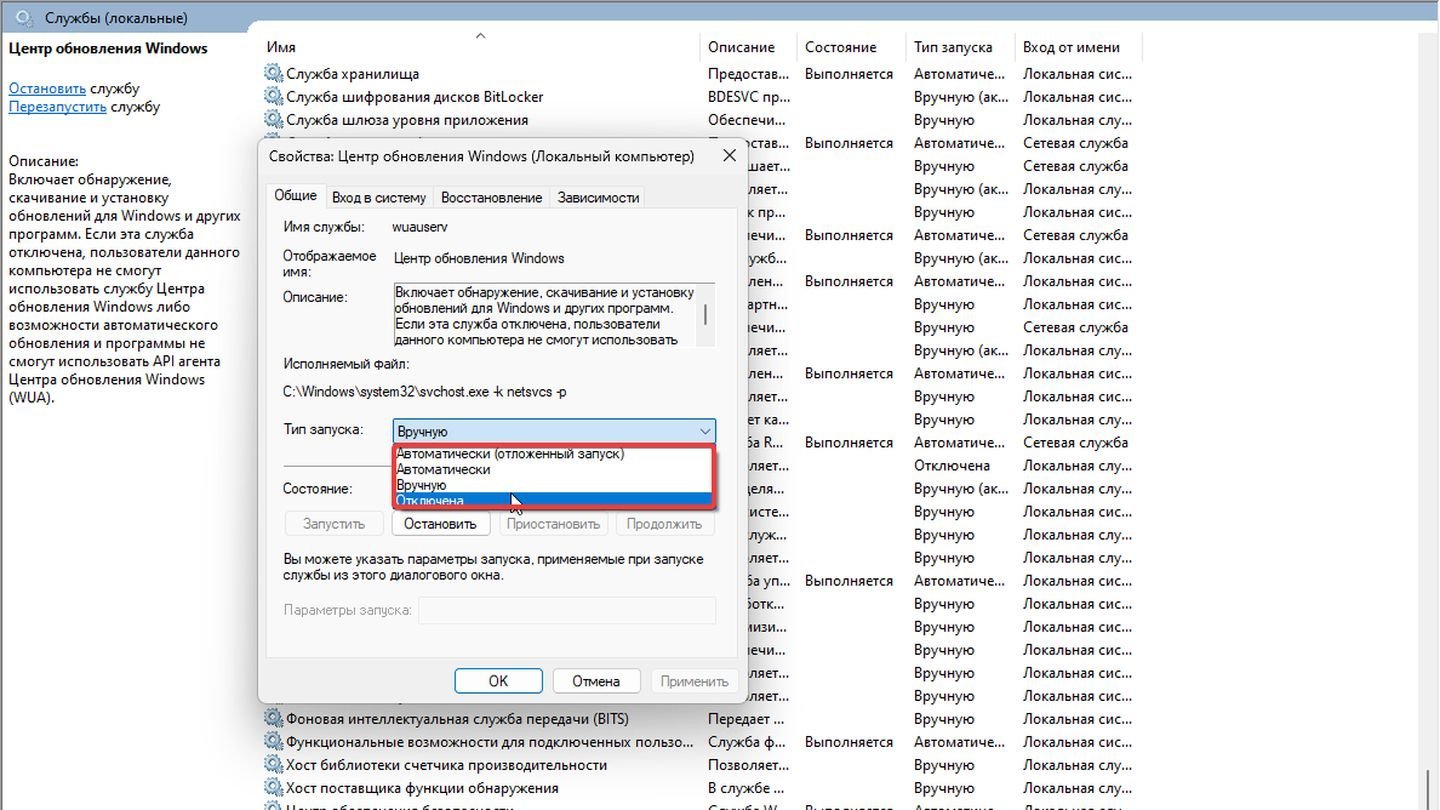Click the Центр обновления Windows heading in left pane
The width and height of the screenshot is (1440, 810).
click(108, 48)
